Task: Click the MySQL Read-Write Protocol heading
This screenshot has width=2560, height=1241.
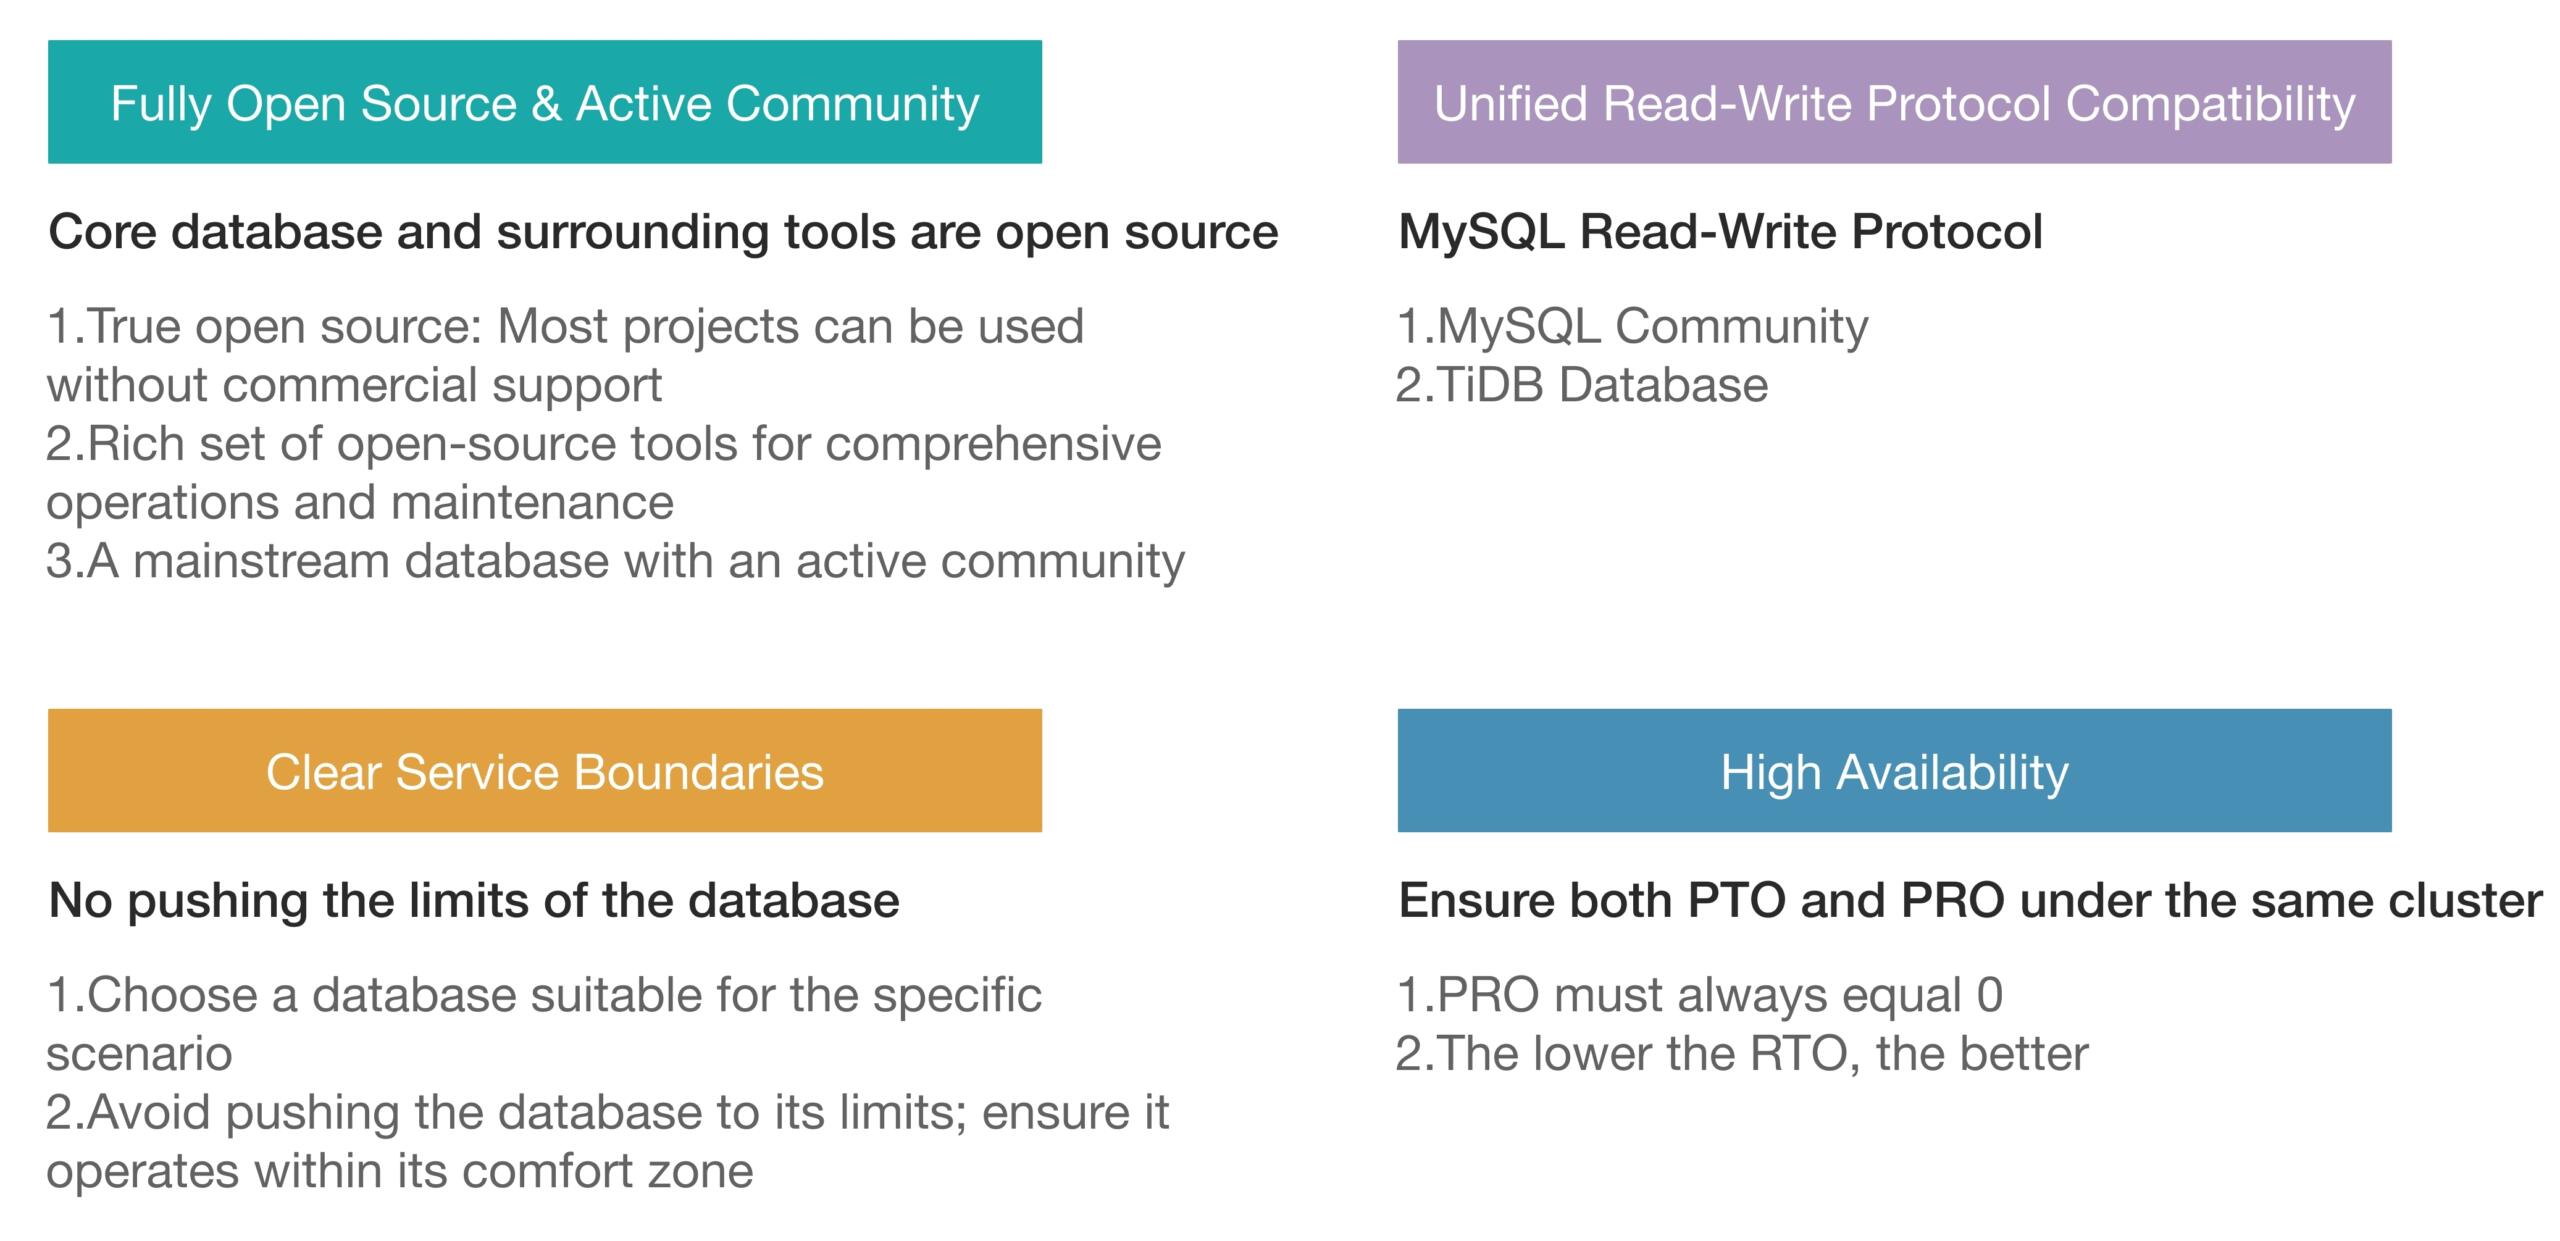Action: [1719, 232]
